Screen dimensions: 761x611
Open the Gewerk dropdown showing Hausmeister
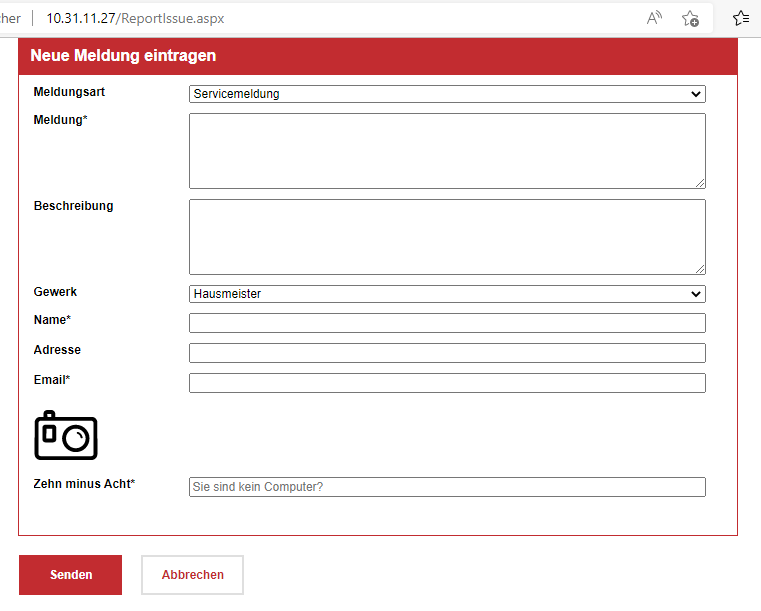tap(447, 294)
